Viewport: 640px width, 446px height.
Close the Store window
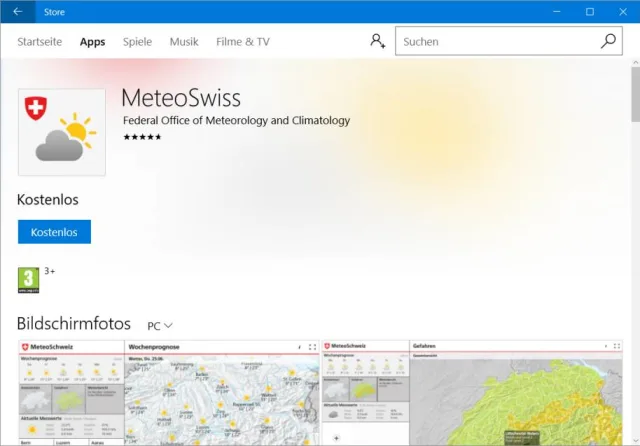tap(623, 11)
